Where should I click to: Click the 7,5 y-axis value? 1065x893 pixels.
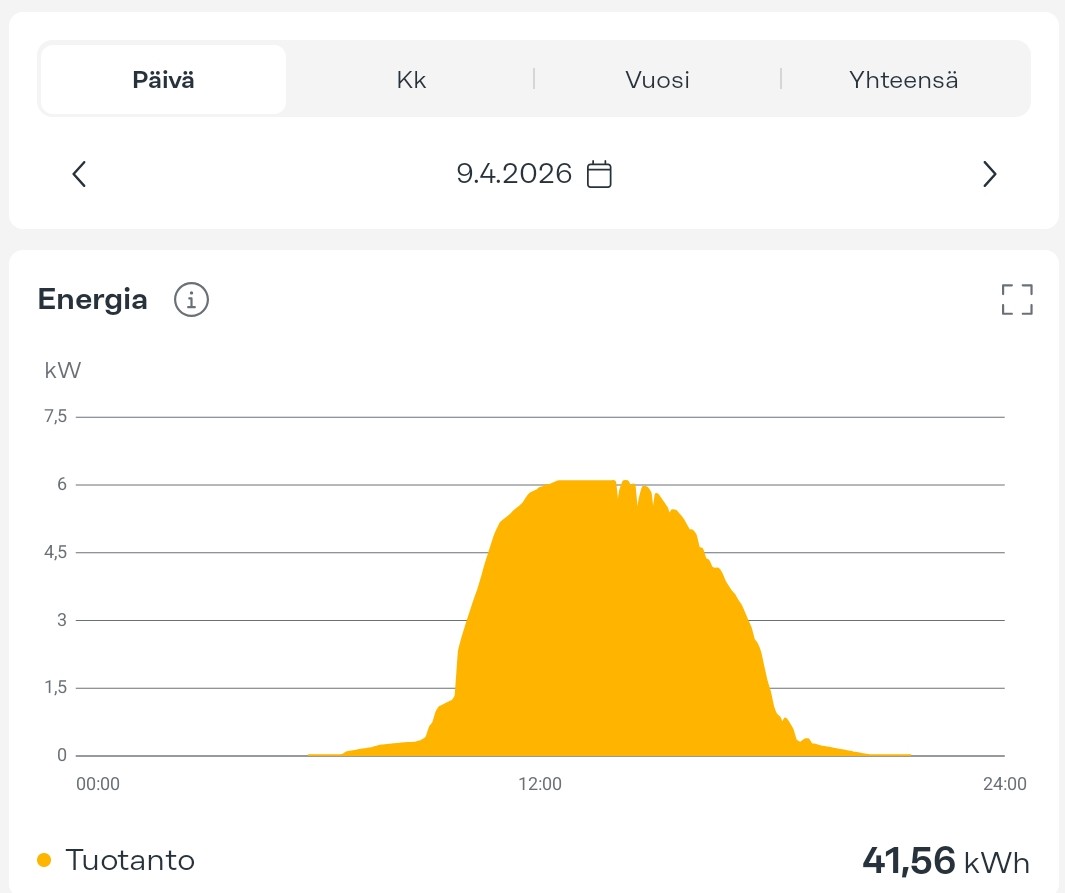pos(54,416)
